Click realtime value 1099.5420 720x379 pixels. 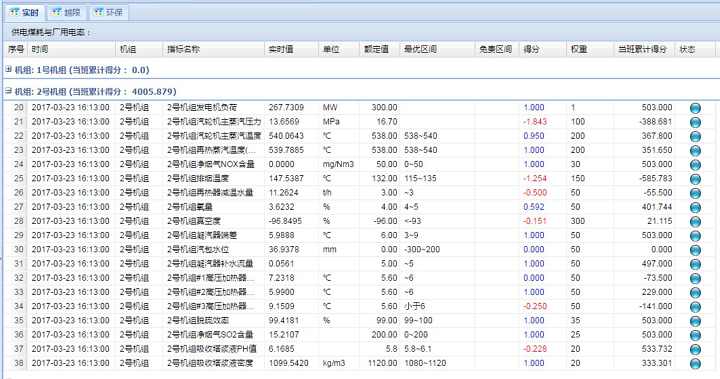287,363
